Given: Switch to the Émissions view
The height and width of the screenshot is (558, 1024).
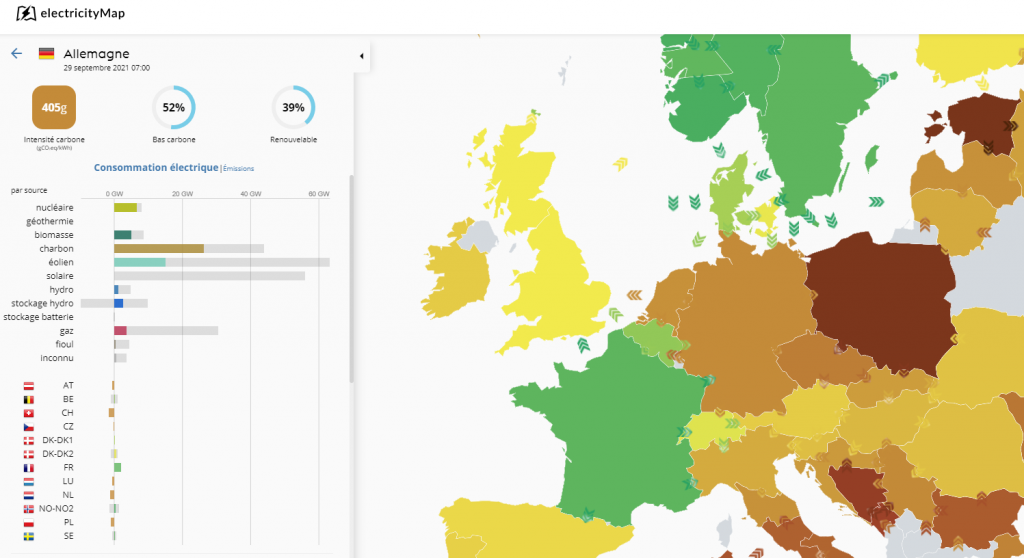Looking at the screenshot, I should pos(238,169).
